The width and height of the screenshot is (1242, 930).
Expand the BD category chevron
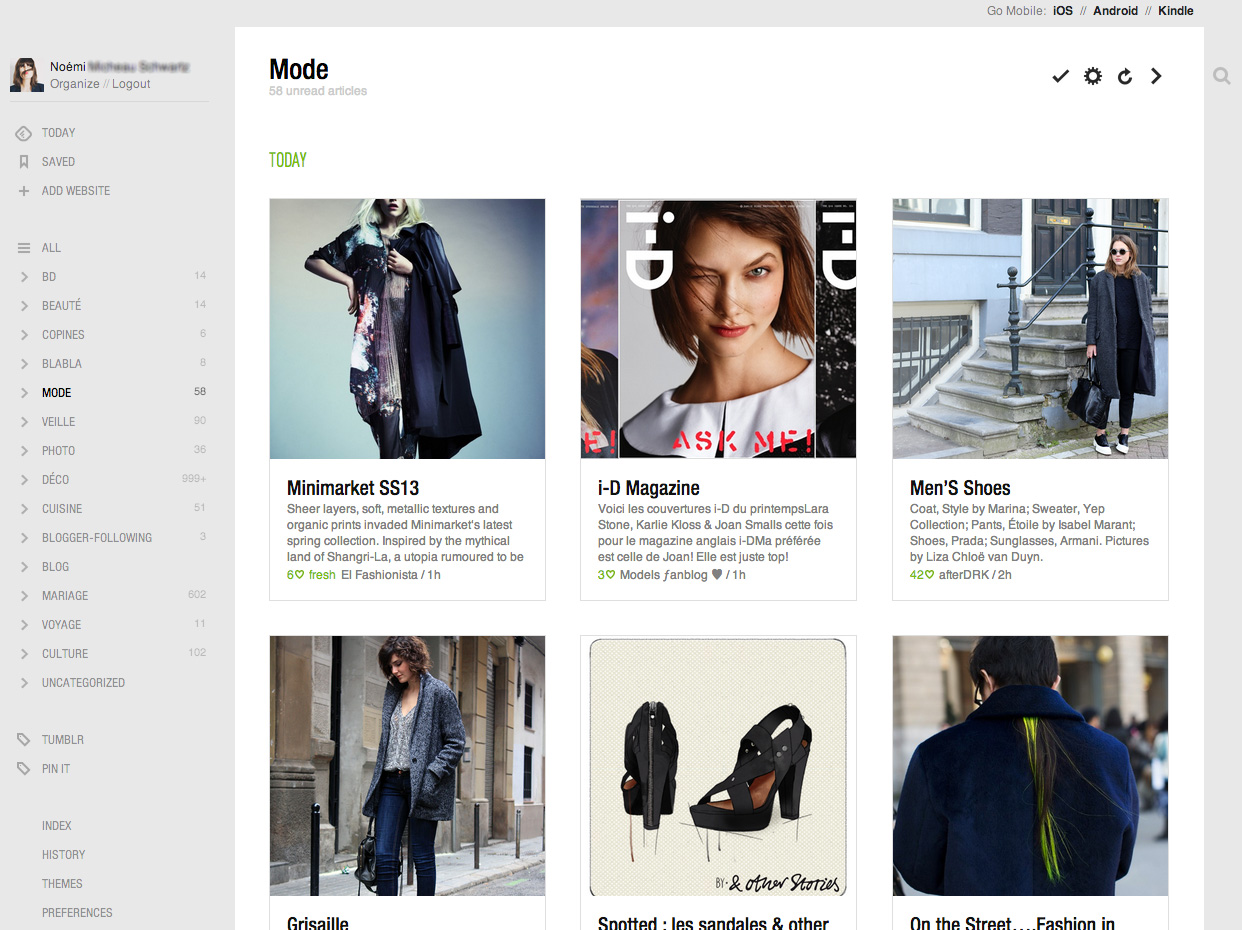(24, 277)
